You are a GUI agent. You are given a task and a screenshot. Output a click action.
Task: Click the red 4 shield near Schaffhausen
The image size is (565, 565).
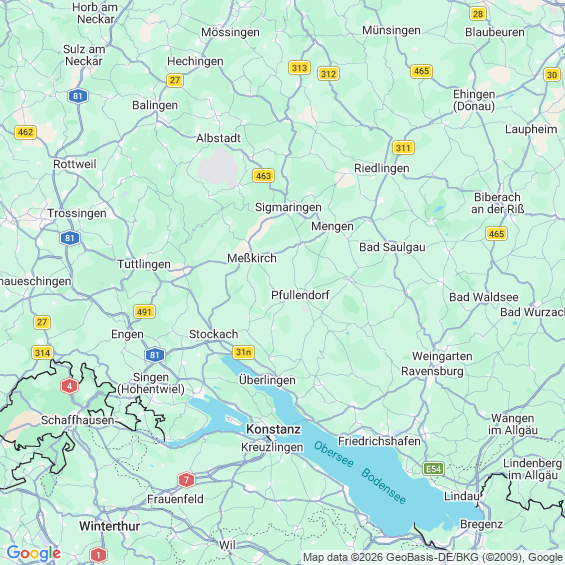click(x=70, y=387)
